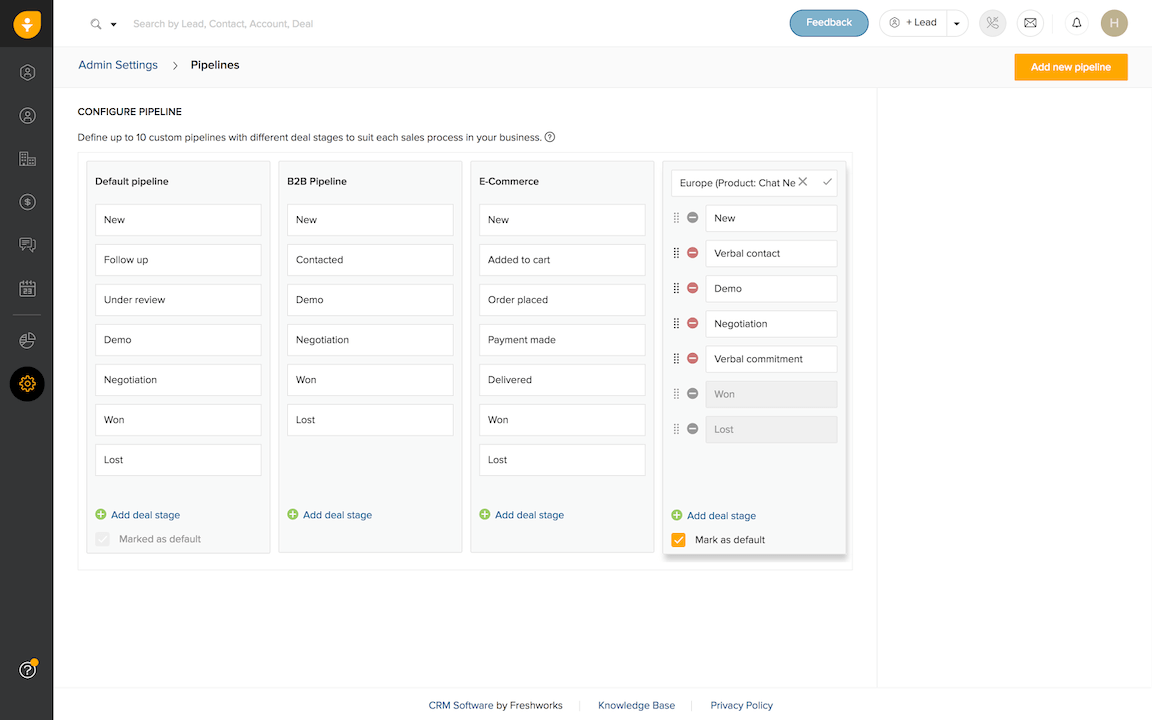Open the Leads section in the sidebar
The width and height of the screenshot is (1152, 720).
[27, 72]
